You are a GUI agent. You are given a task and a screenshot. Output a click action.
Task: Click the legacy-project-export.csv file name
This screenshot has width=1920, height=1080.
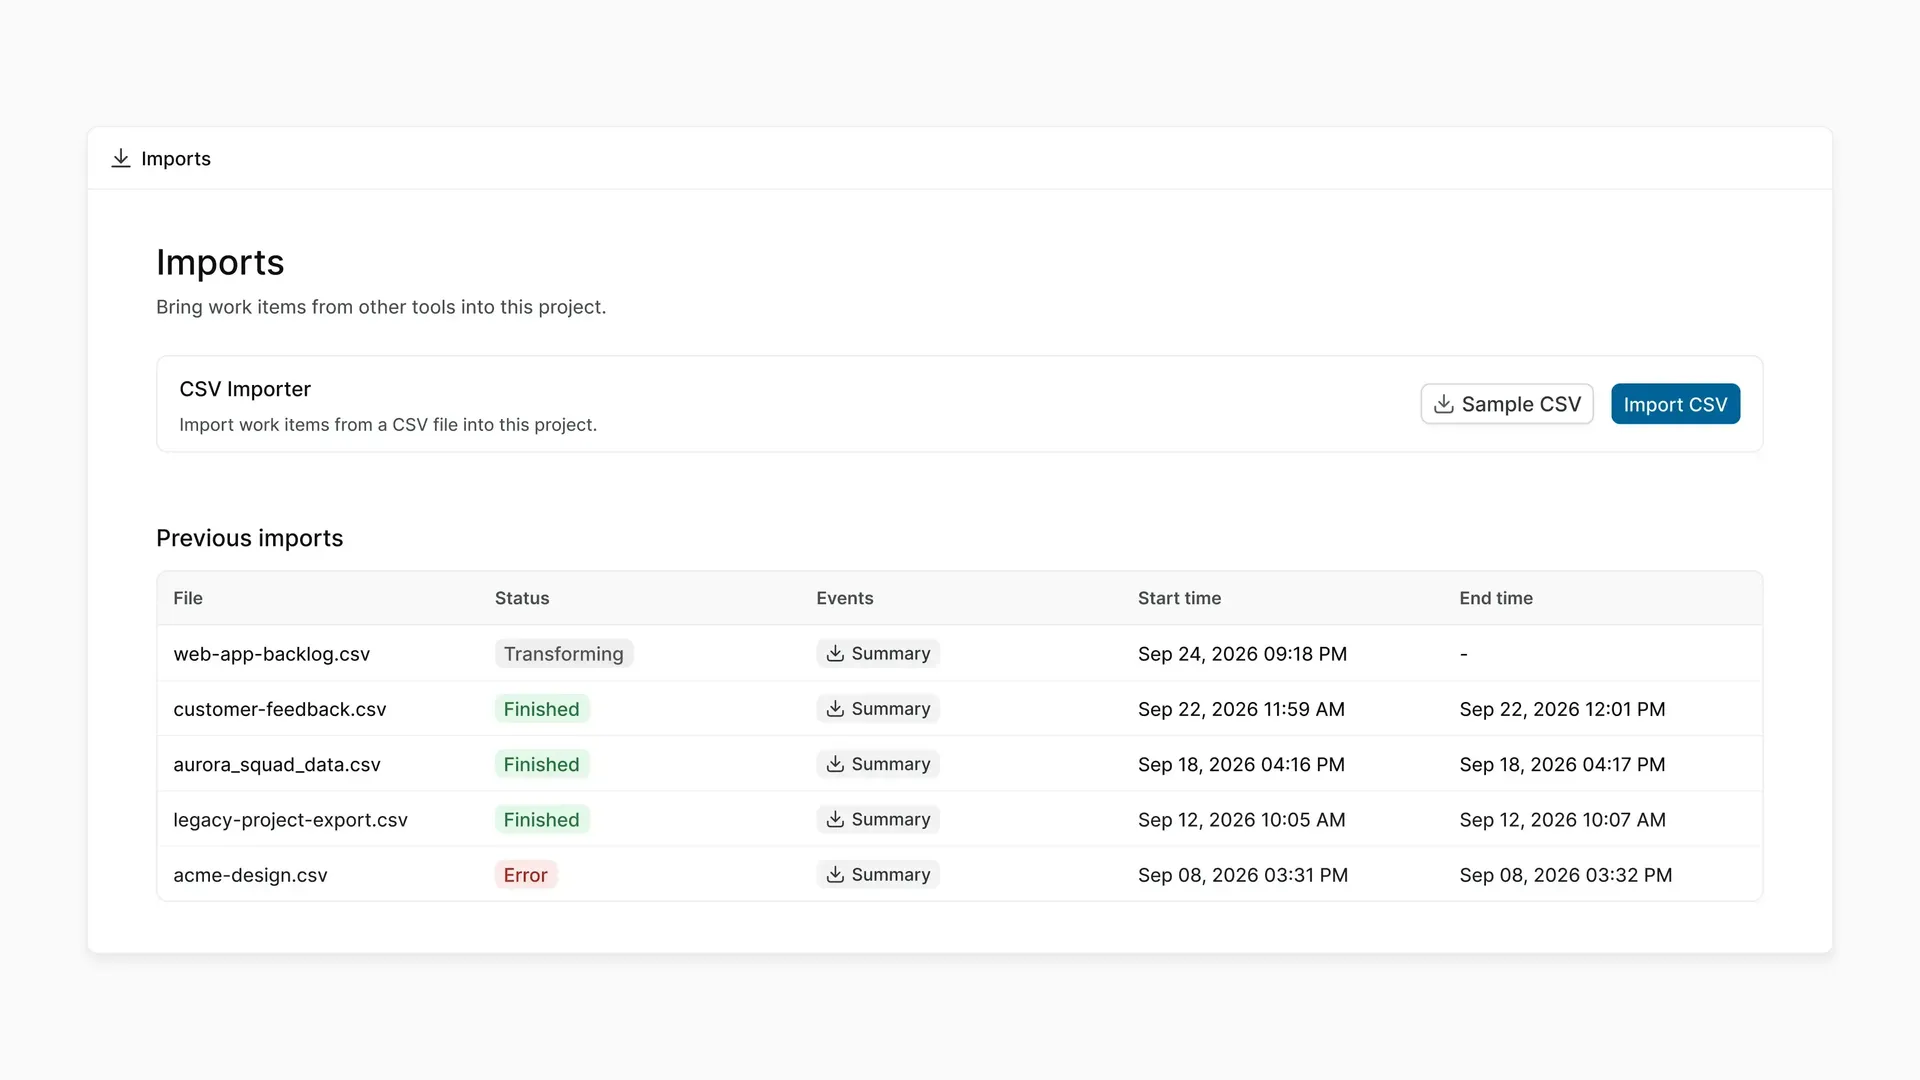pyautogui.click(x=291, y=820)
